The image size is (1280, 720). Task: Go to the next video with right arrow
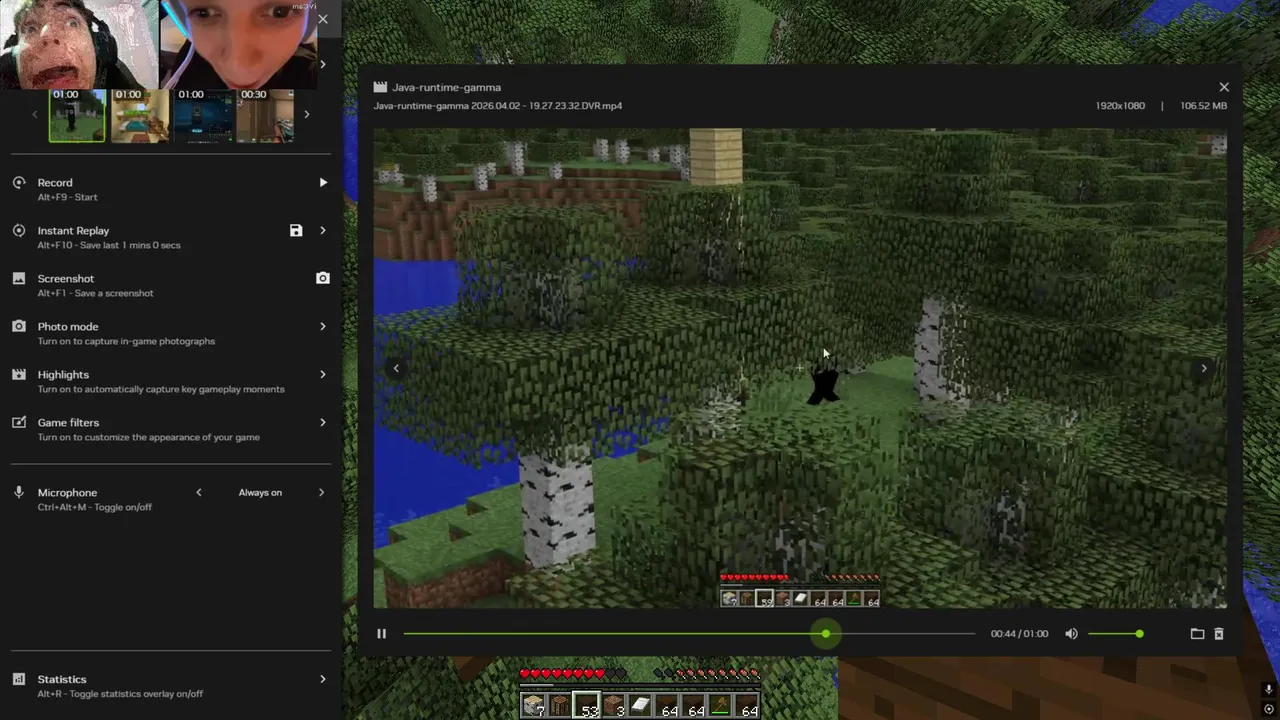pyautogui.click(x=1203, y=368)
